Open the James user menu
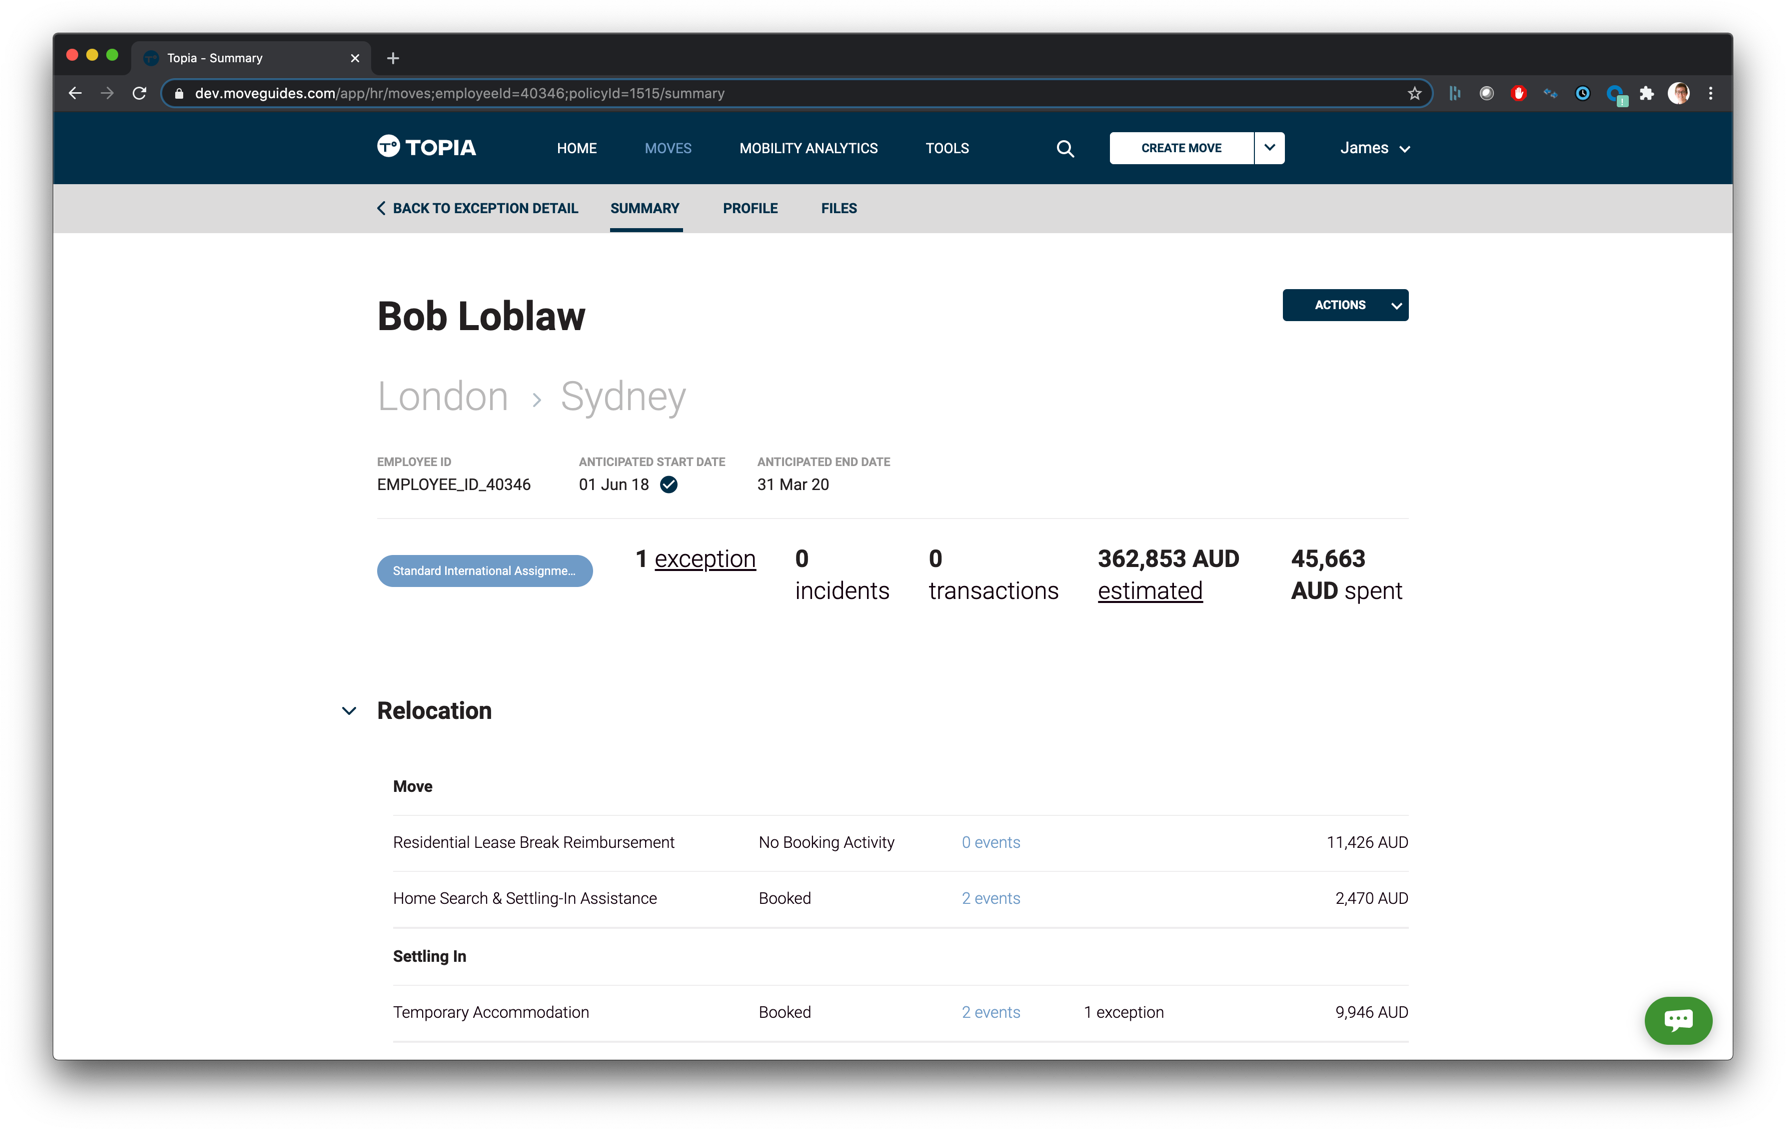 tap(1375, 148)
